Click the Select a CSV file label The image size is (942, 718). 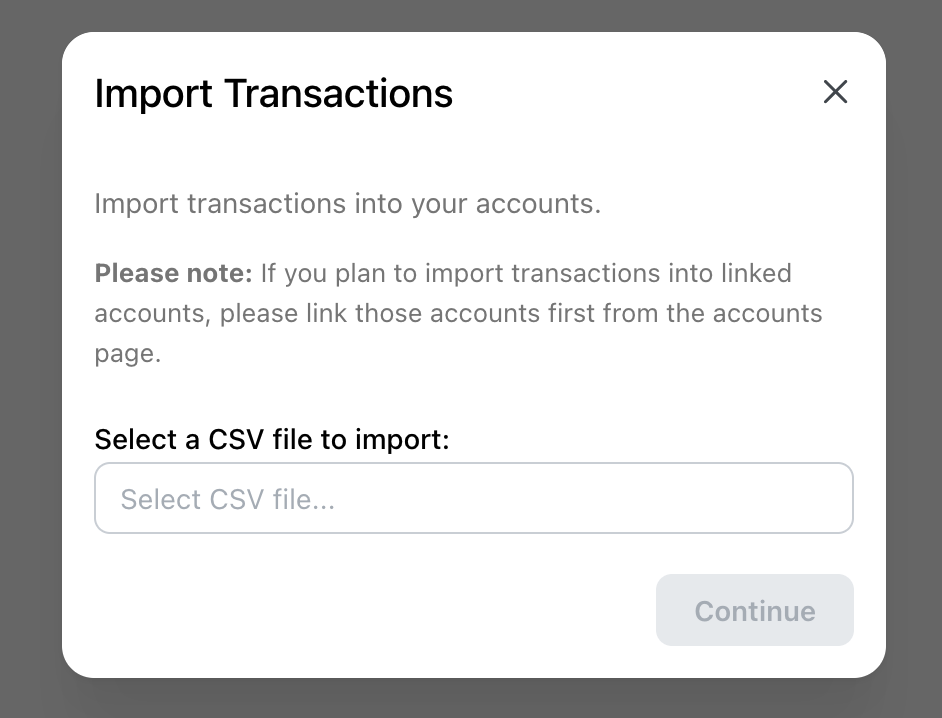point(272,439)
